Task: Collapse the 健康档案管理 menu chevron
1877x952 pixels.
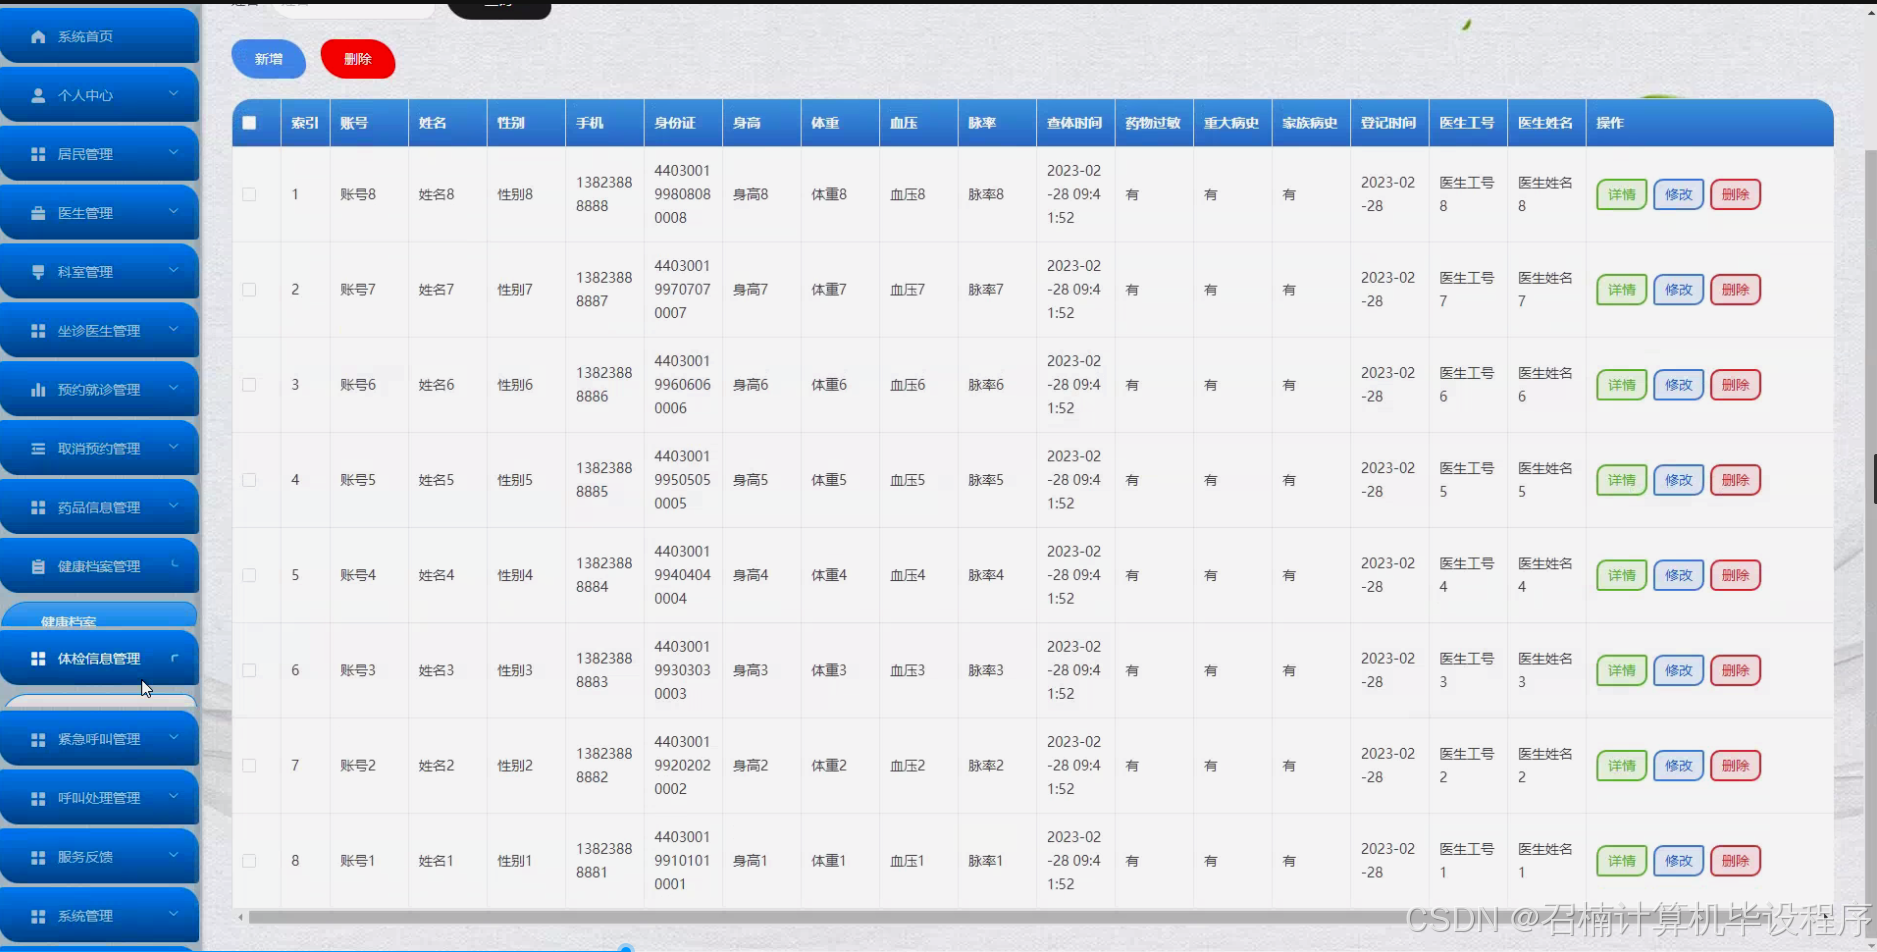Action: [x=174, y=565]
